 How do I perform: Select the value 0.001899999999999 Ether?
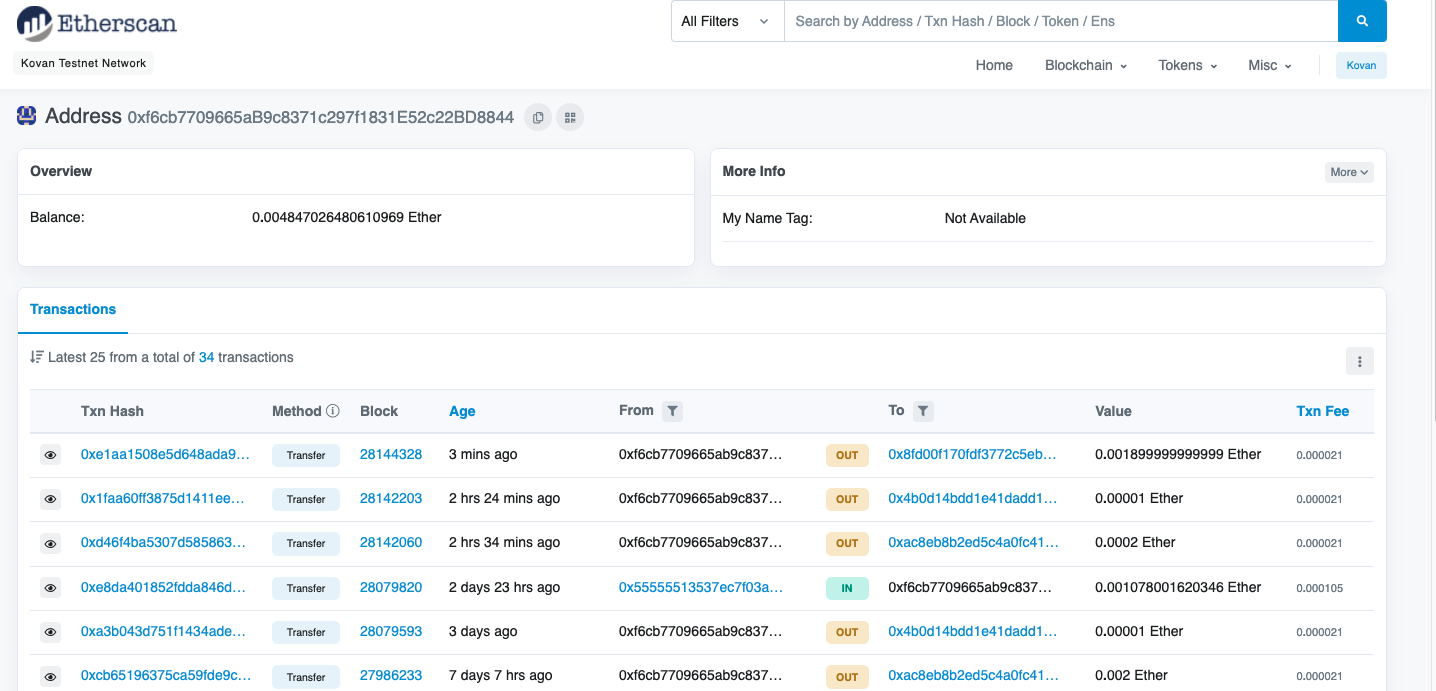coord(1178,454)
